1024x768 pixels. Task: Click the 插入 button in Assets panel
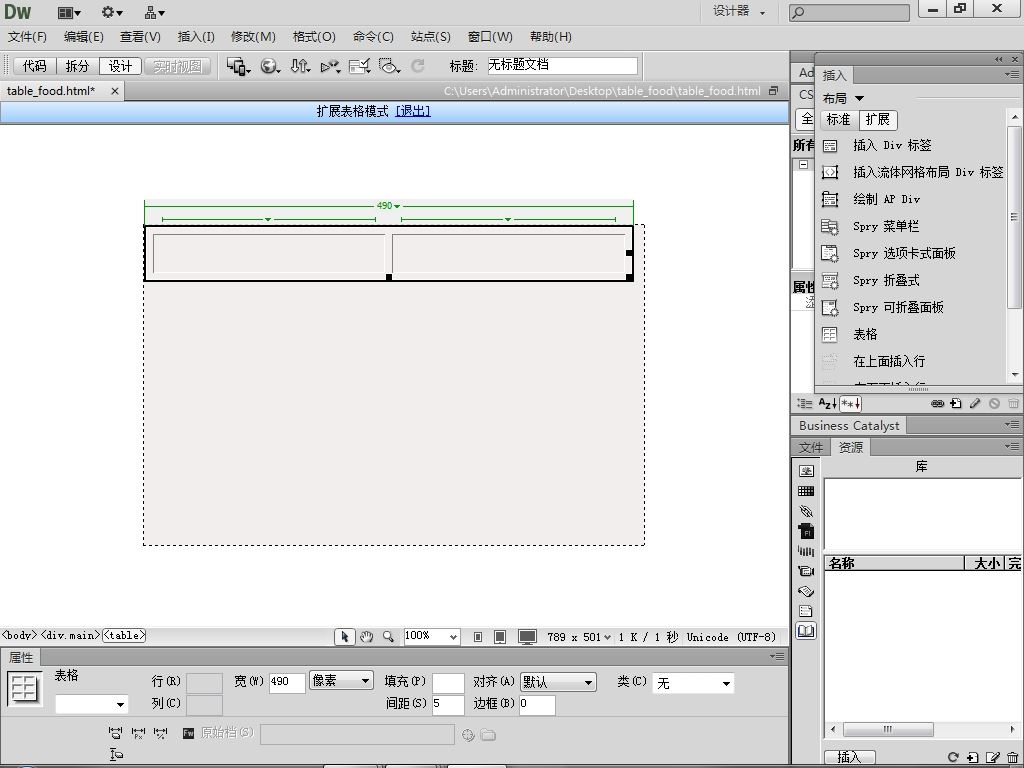[x=849, y=758]
